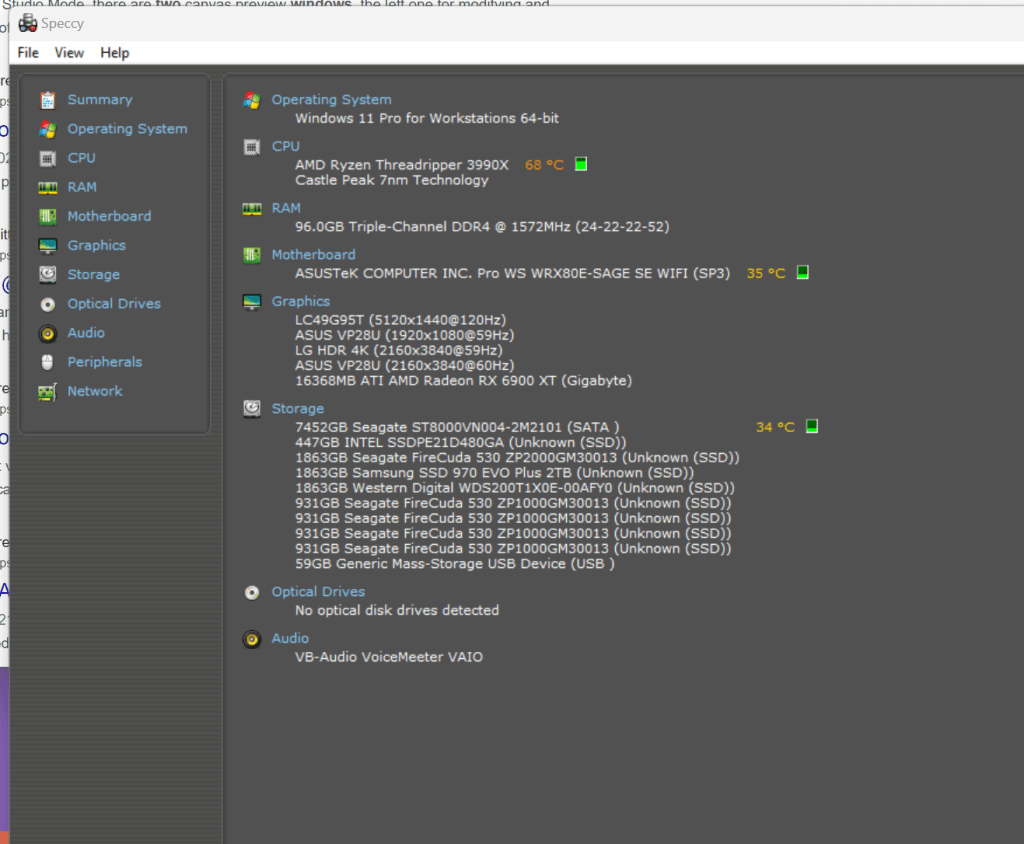Open Peripherals section from sidebar
This screenshot has height=844, width=1024.
pos(104,362)
